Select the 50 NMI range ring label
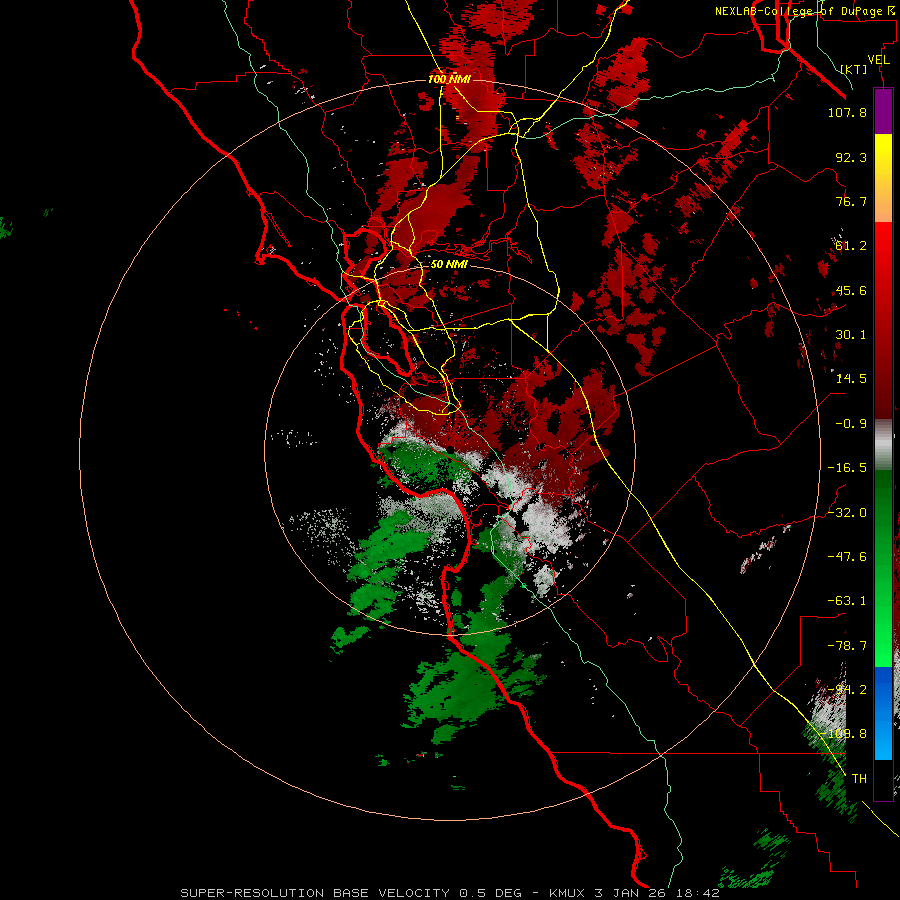The width and height of the screenshot is (900, 900). pos(449,264)
